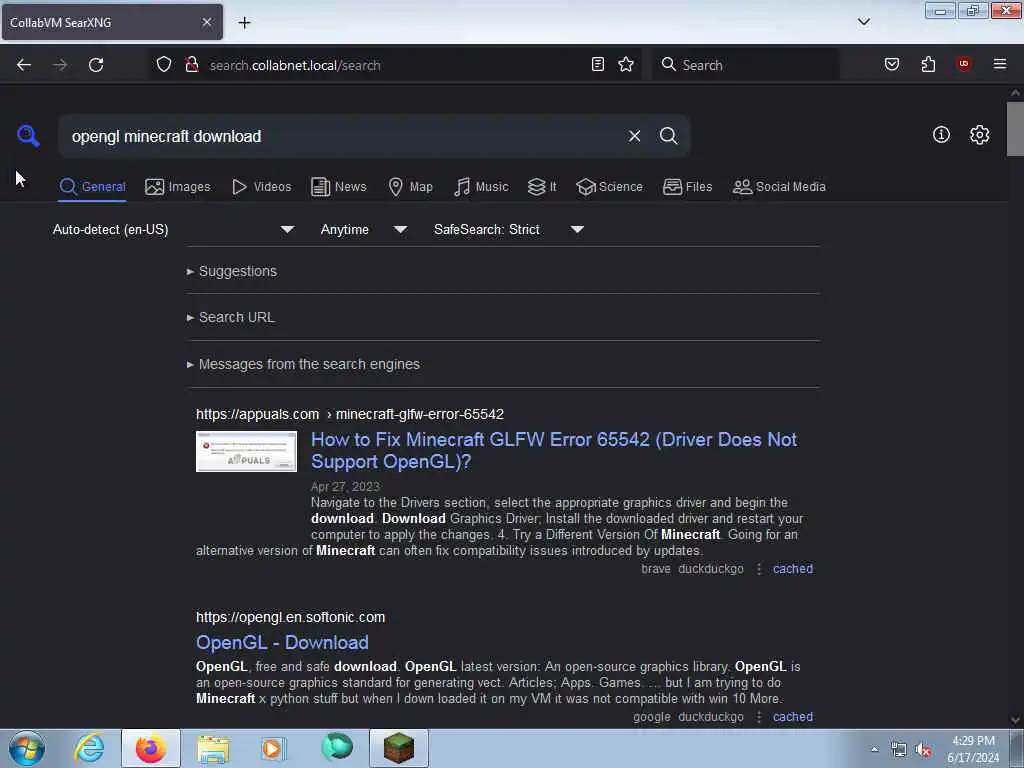Open cached copy of the softonic result
Screen dimensions: 1024x768
click(x=793, y=717)
